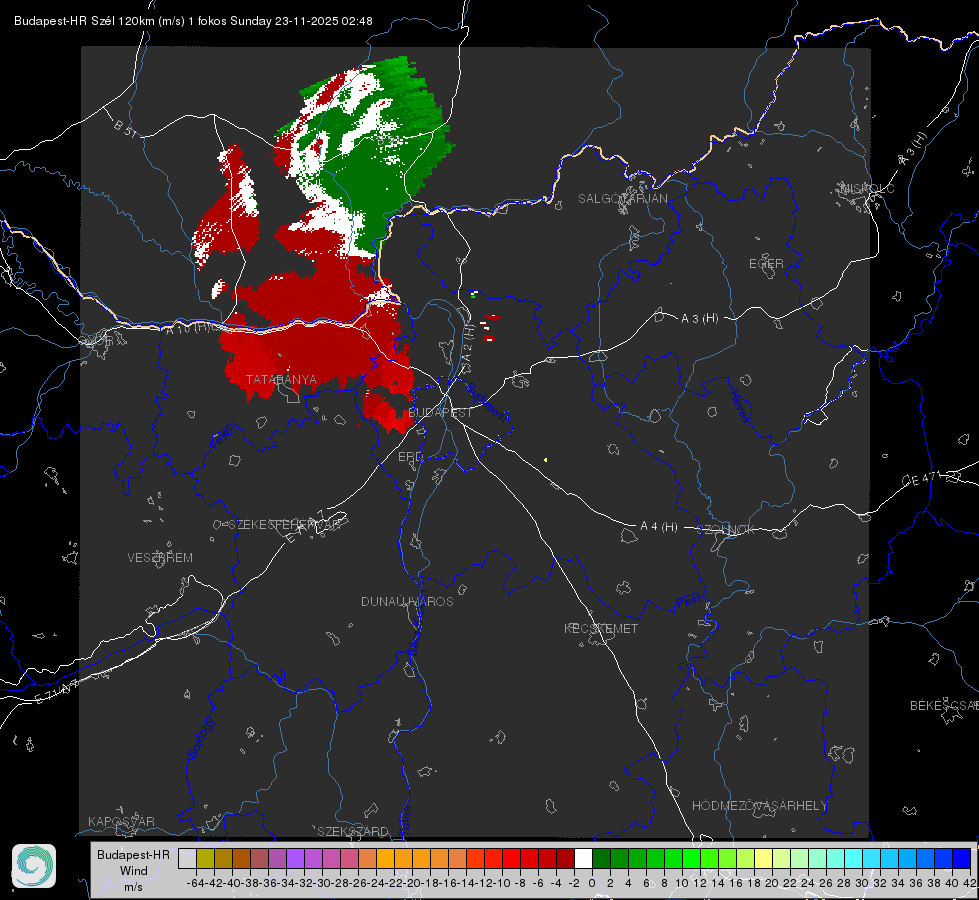This screenshot has height=900, width=979.
Task: Select the white zero-velocity legend swatch
Action: click(x=583, y=858)
